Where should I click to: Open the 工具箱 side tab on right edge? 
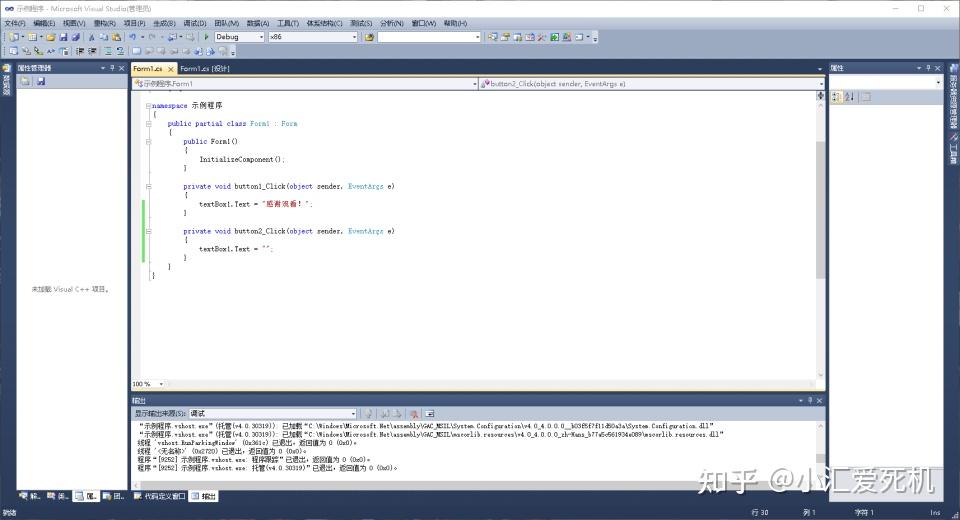953,149
